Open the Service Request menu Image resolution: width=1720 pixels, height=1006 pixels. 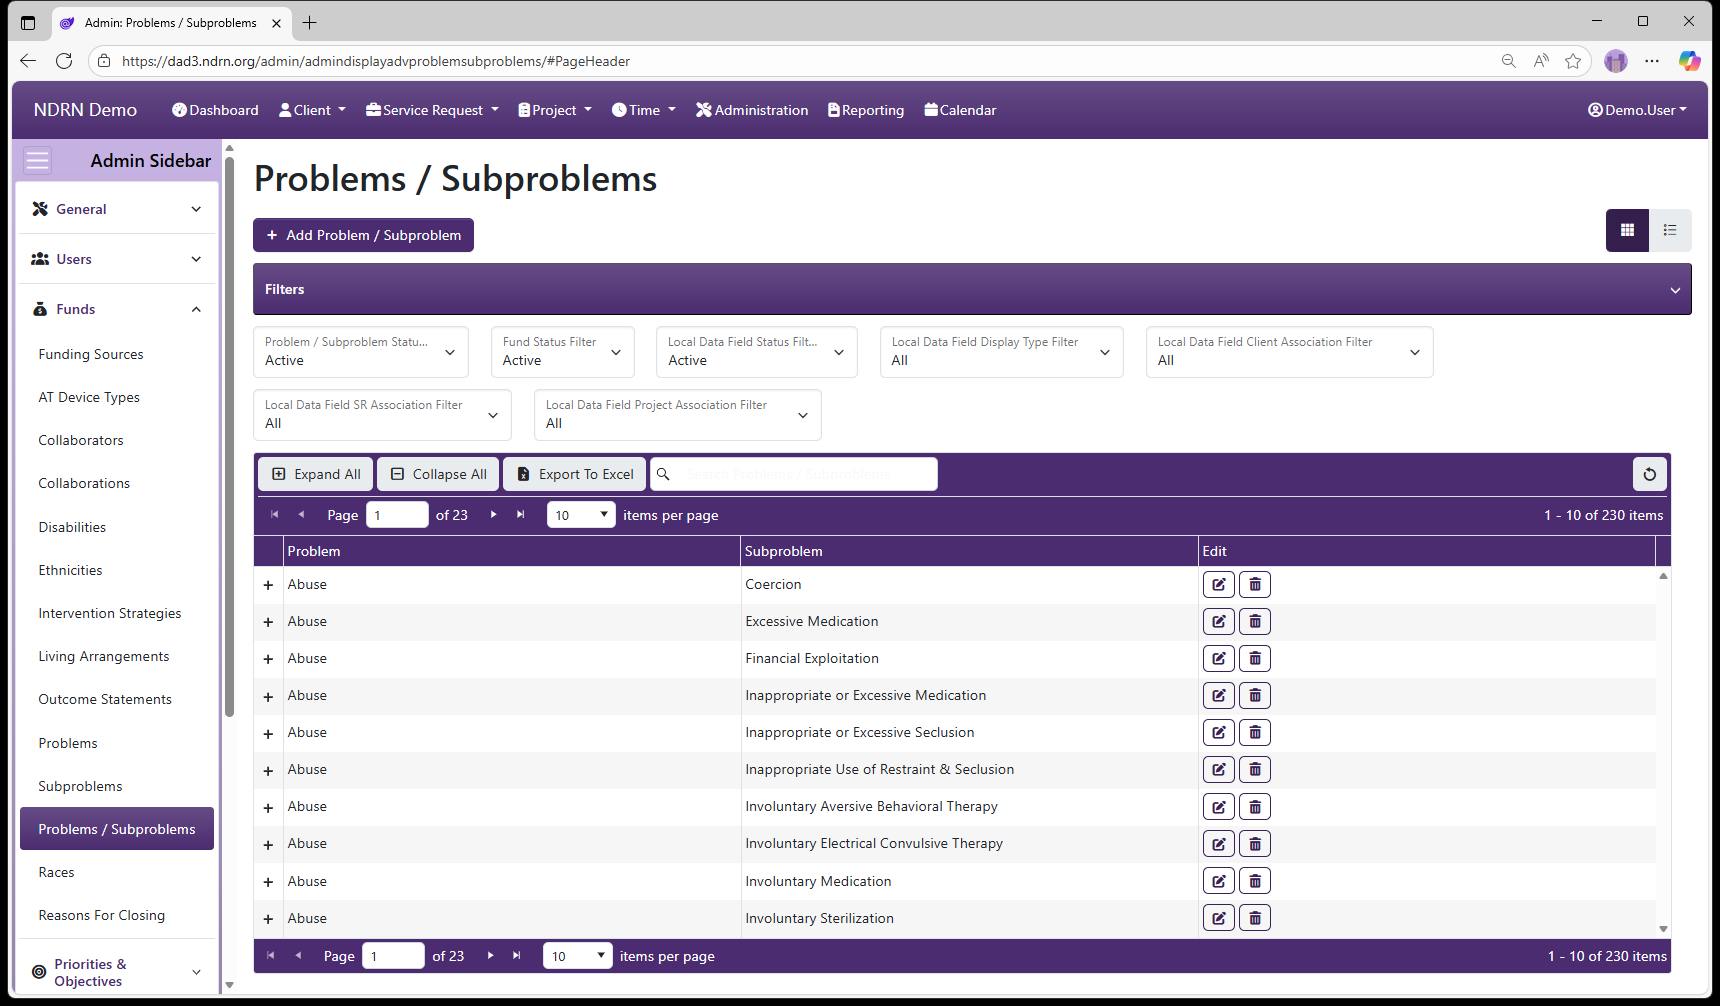(432, 110)
